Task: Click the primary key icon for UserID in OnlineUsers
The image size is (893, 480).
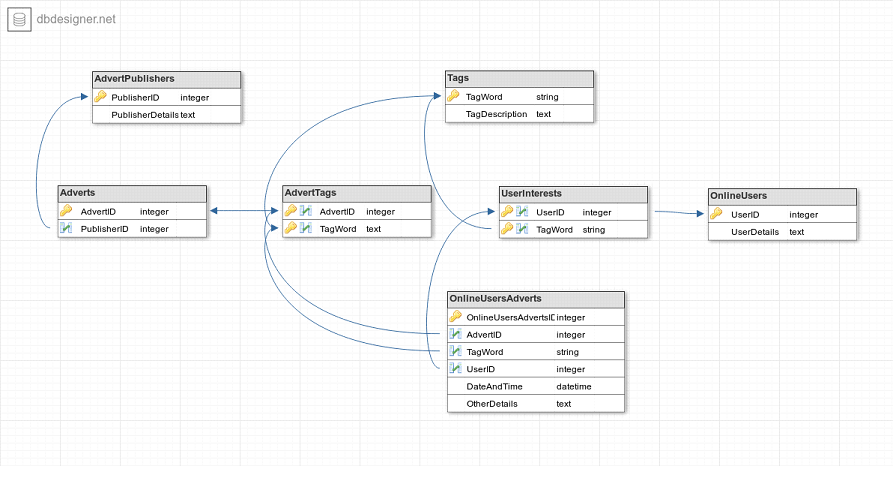Action: 716,214
